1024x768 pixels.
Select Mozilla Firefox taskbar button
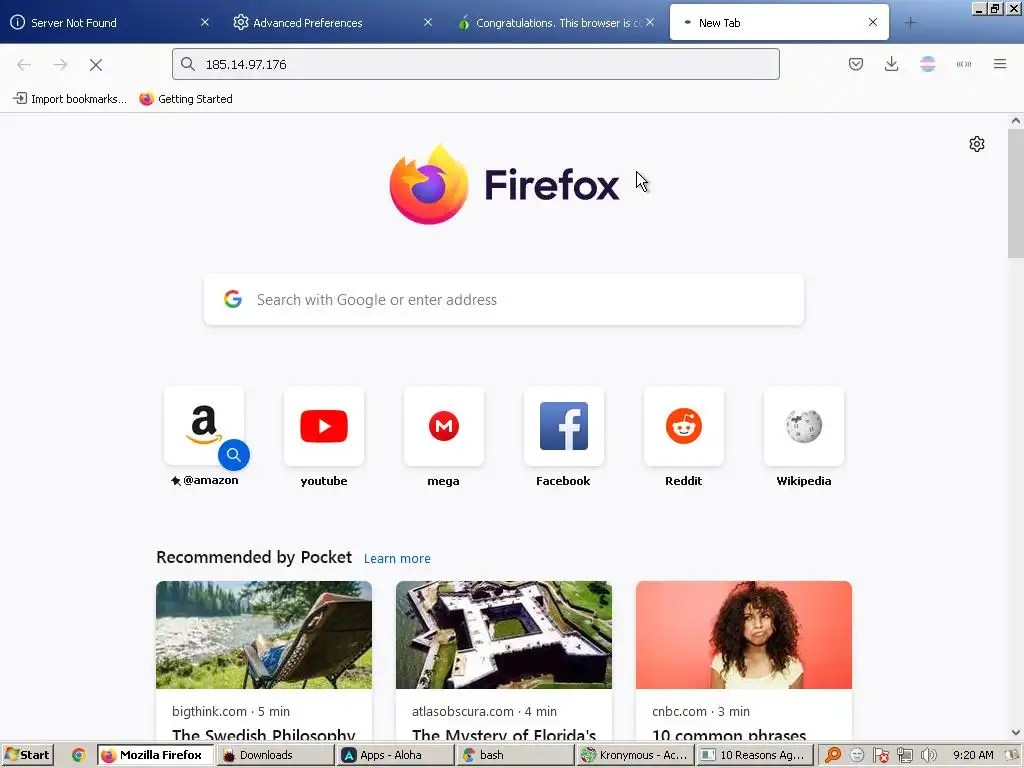click(155, 755)
